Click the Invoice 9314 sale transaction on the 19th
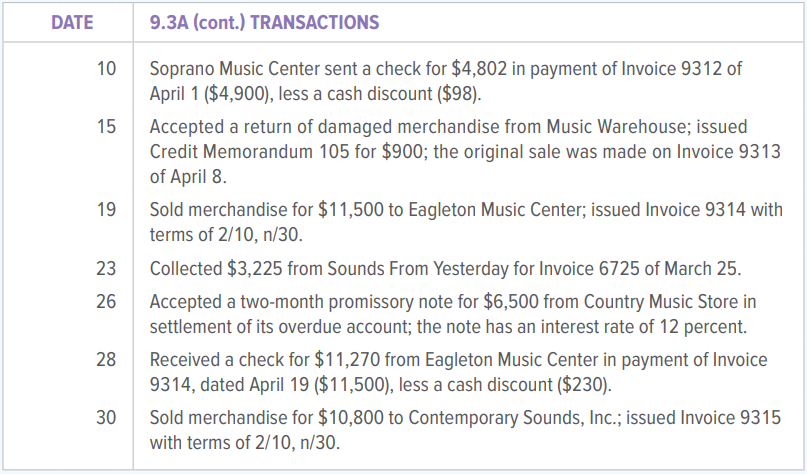Screen dimensions: 807x474 pyautogui.click(x=464, y=221)
